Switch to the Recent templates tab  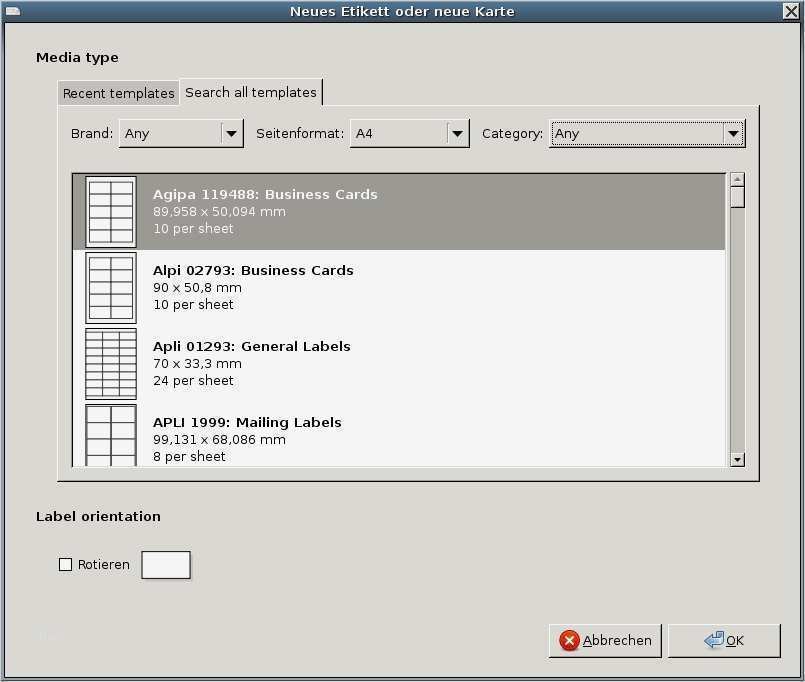(x=119, y=93)
